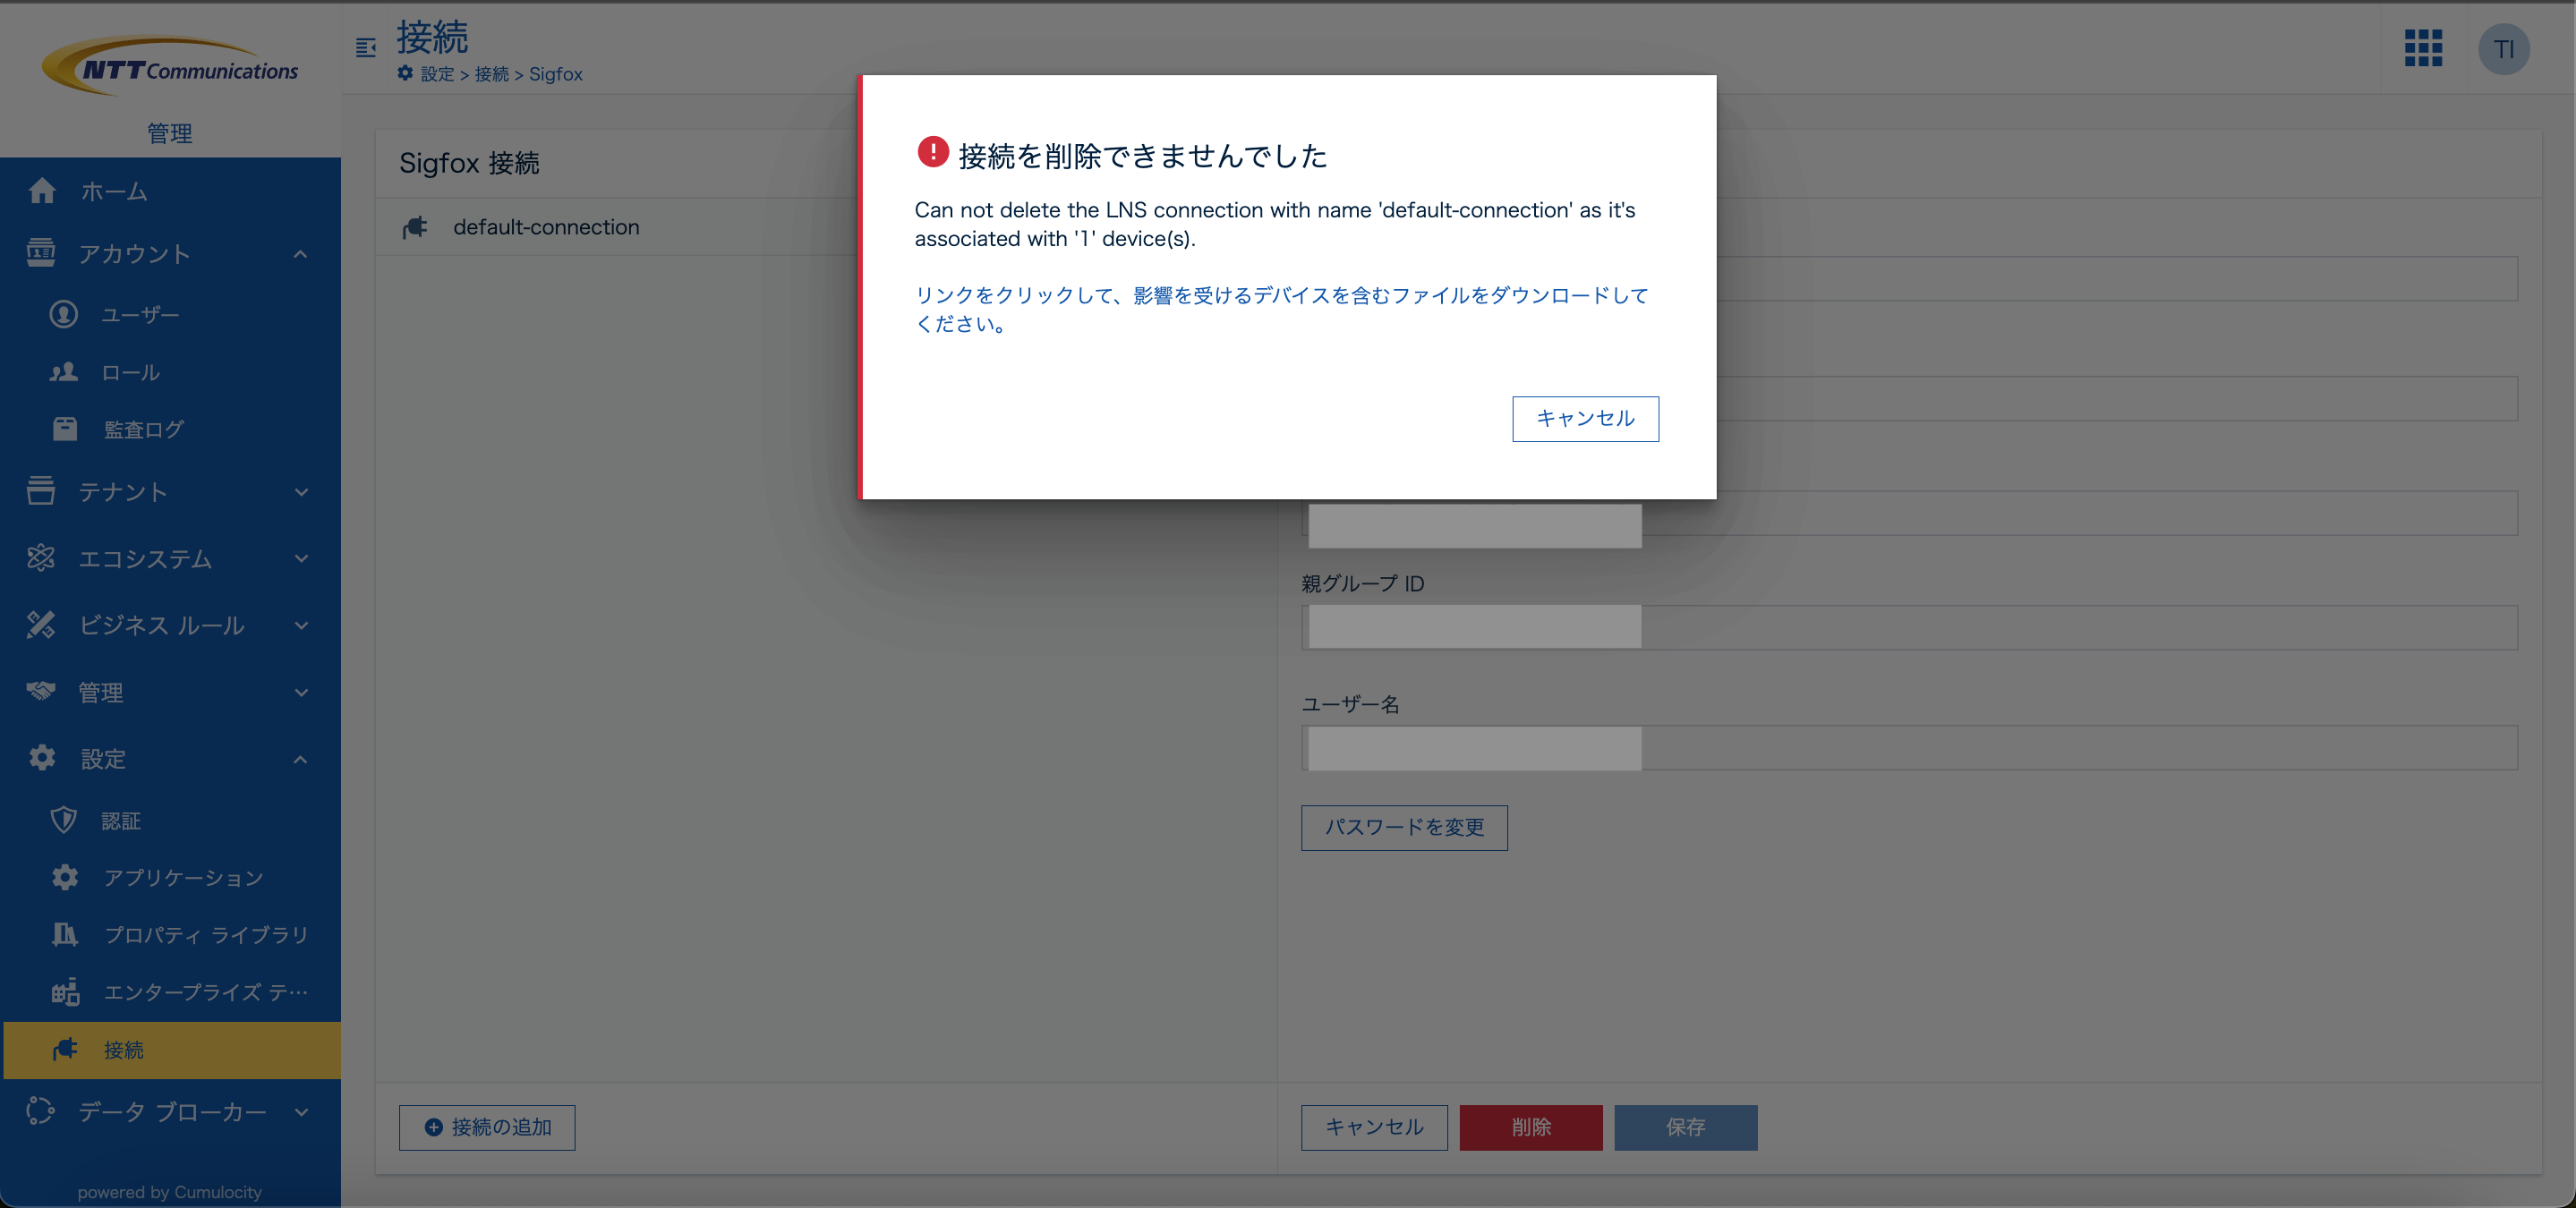Click パスワードを変更 change password button
This screenshot has height=1208, width=2576.
point(1404,827)
